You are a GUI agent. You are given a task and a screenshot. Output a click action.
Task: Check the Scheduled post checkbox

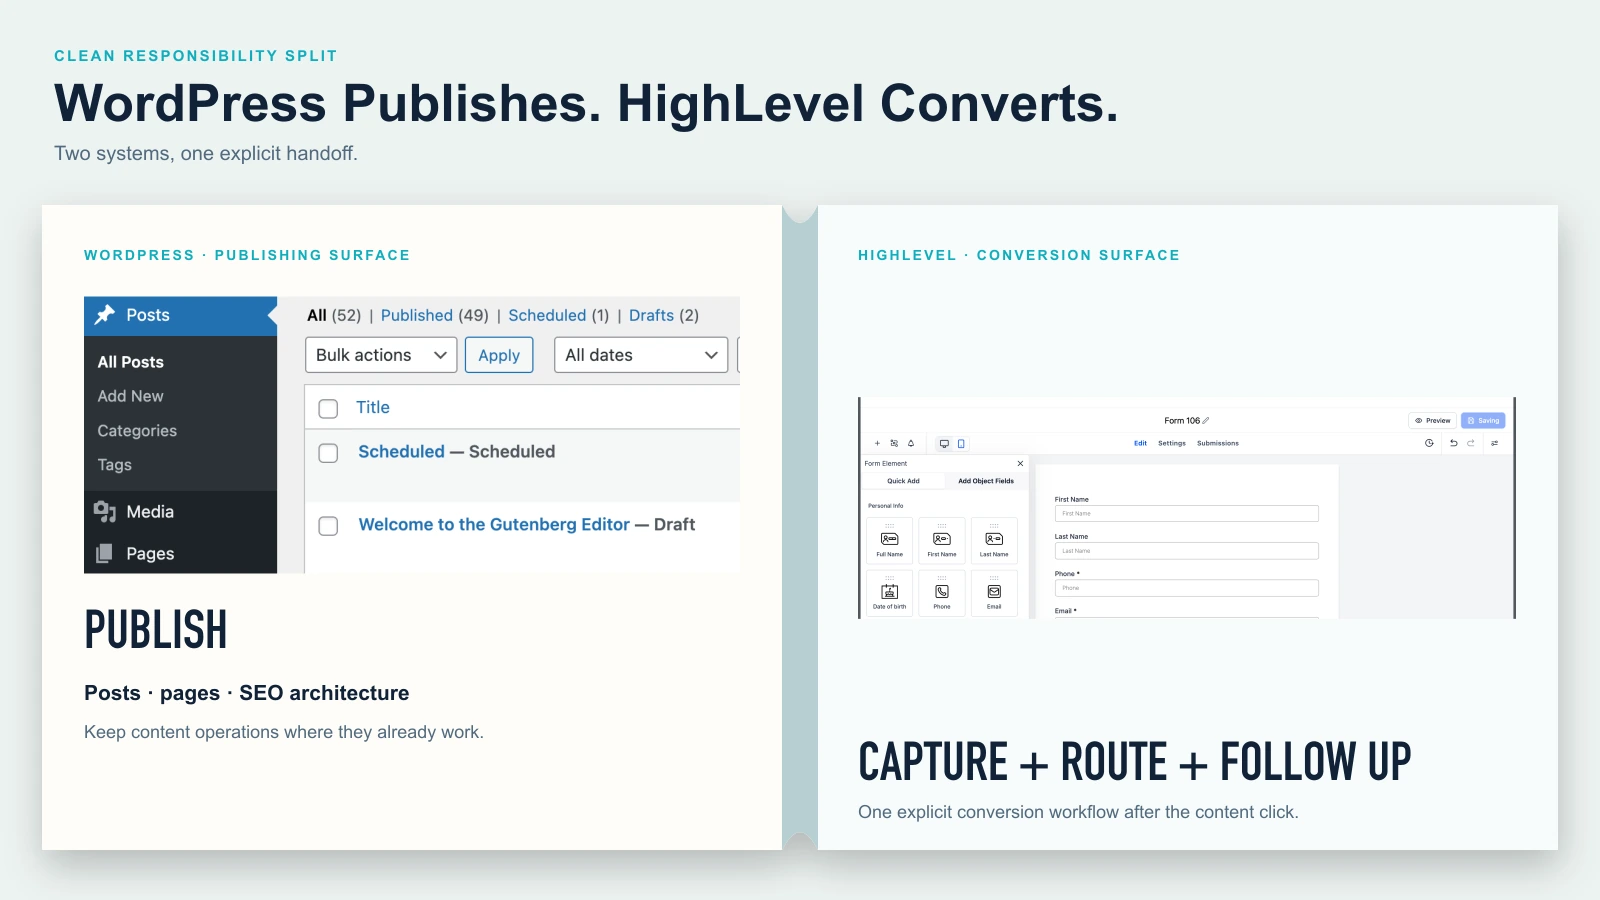click(328, 453)
